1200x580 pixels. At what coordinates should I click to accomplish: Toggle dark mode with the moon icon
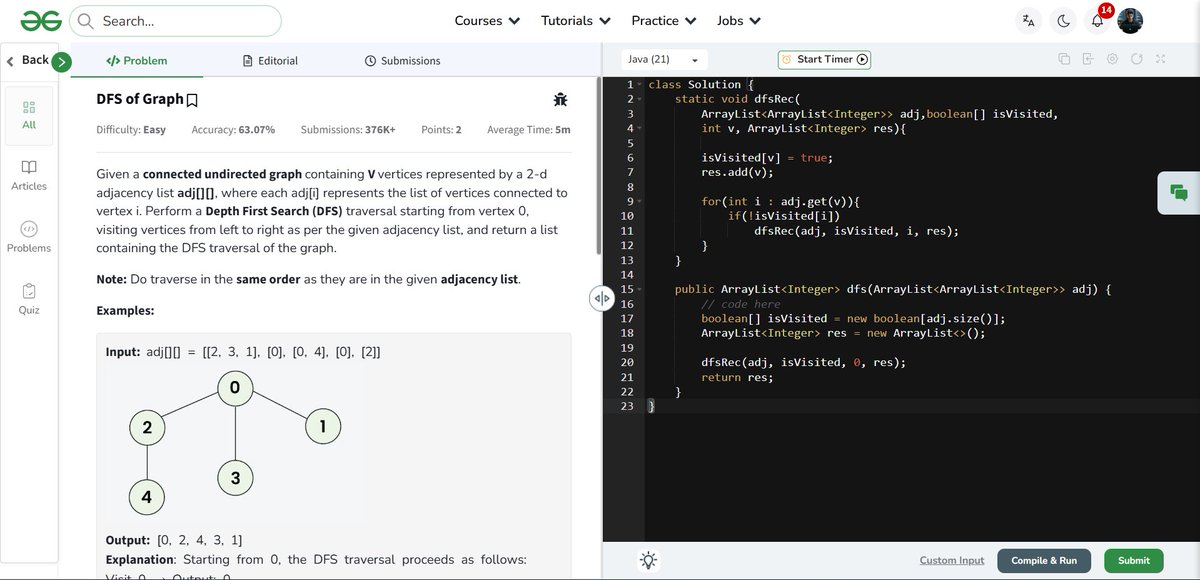tap(1062, 20)
